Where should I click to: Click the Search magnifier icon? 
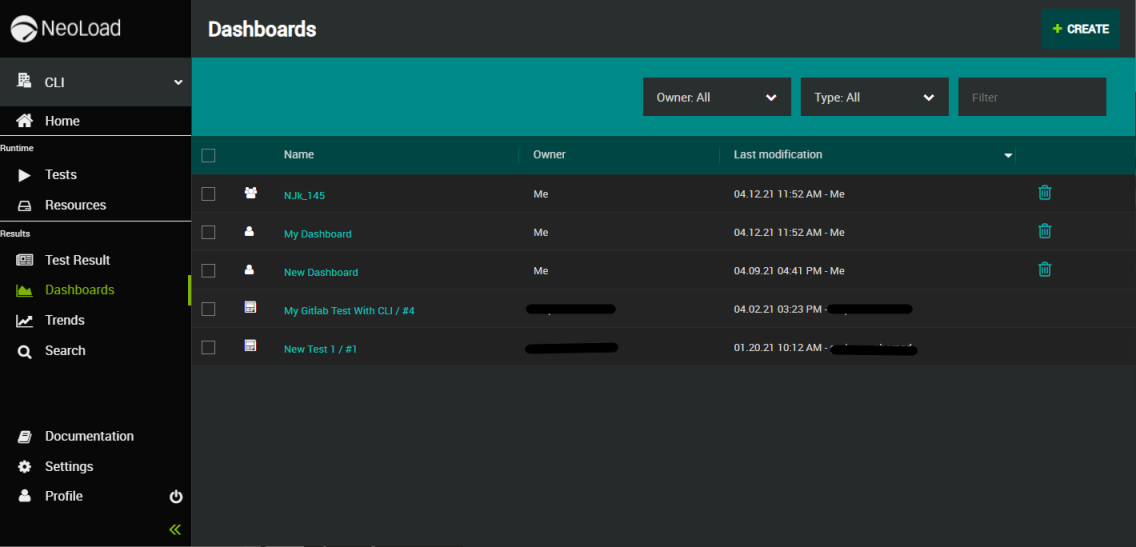pyautogui.click(x=25, y=351)
